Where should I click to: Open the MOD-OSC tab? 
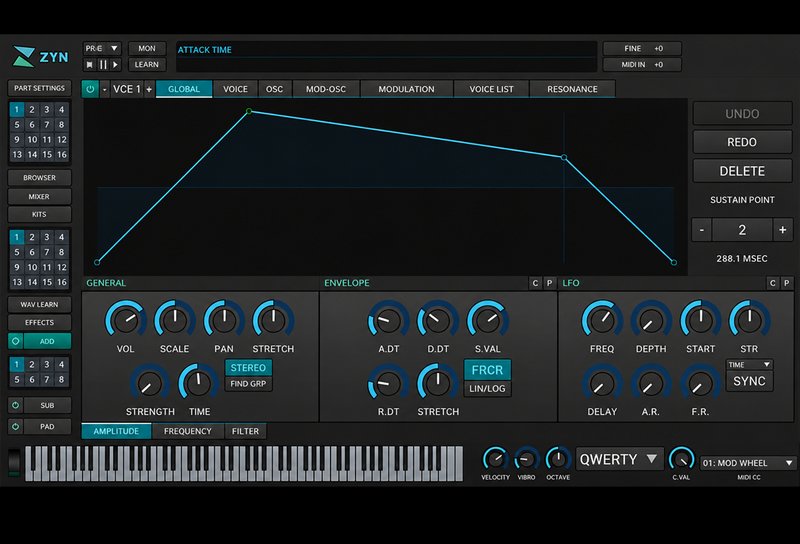point(326,89)
